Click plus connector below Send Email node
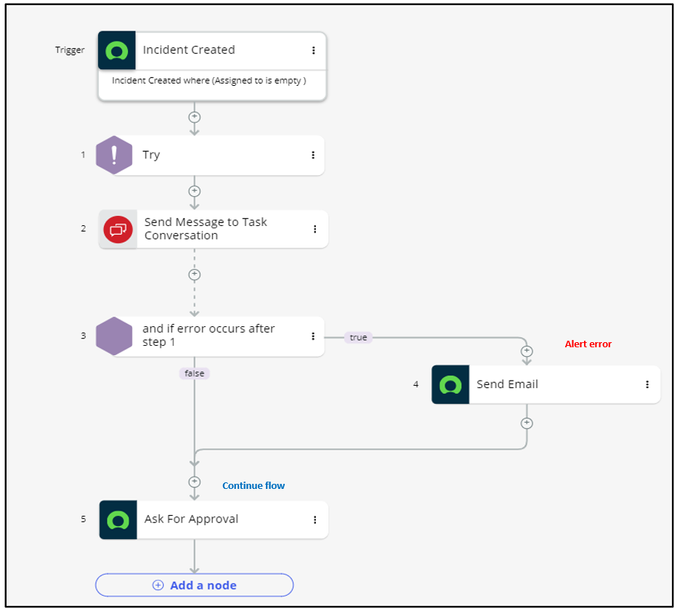 point(527,423)
